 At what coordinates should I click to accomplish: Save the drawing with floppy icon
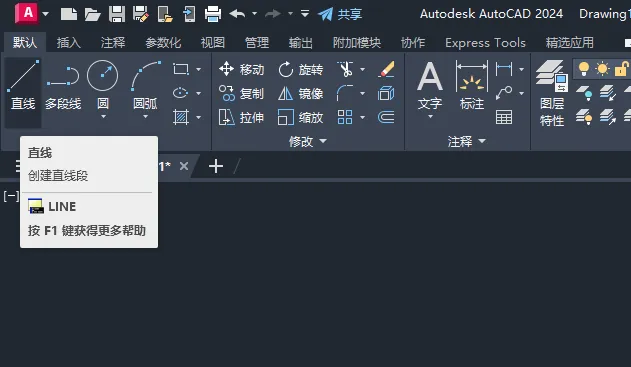point(117,14)
